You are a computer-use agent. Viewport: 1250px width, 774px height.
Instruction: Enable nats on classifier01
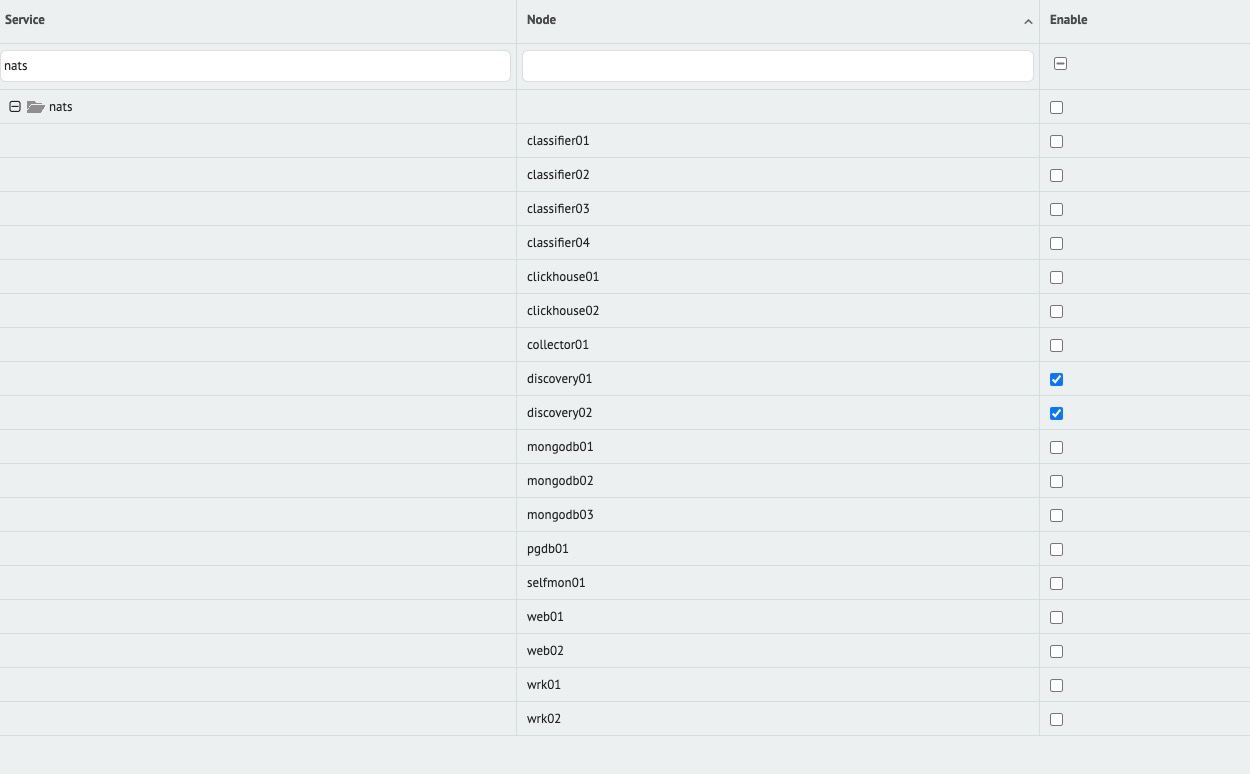[x=1056, y=141]
